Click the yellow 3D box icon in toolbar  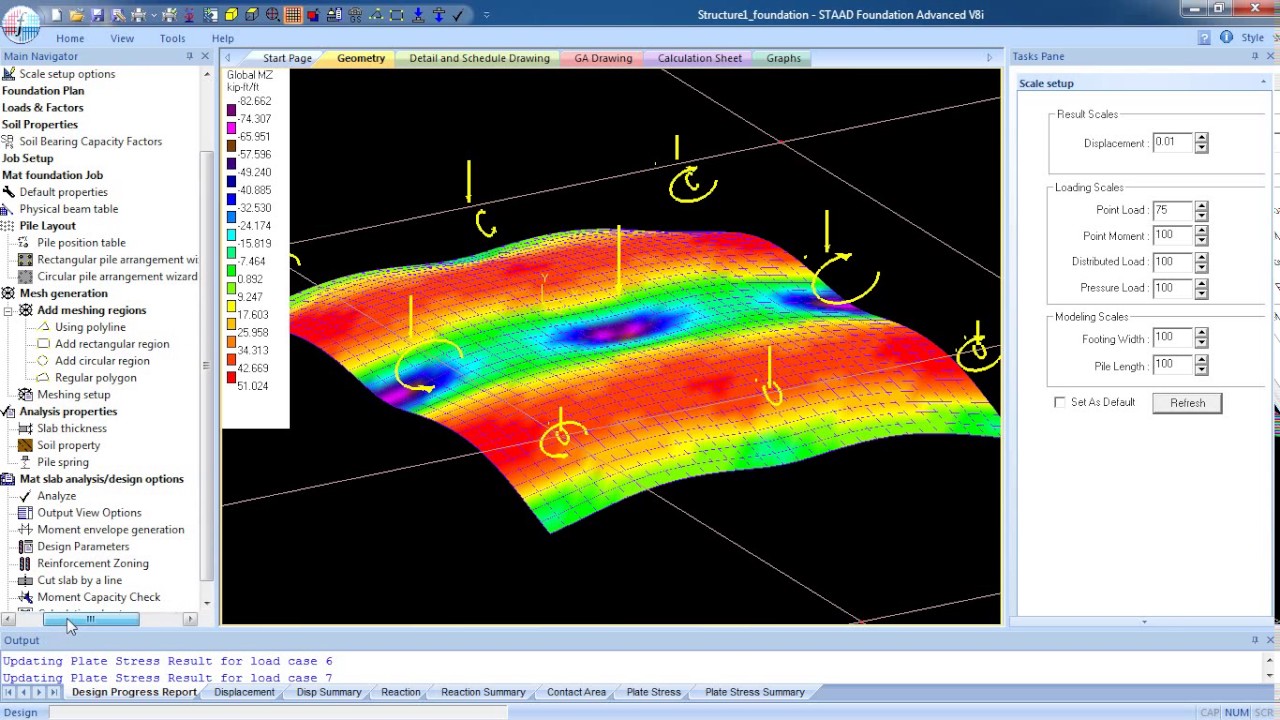coord(231,15)
